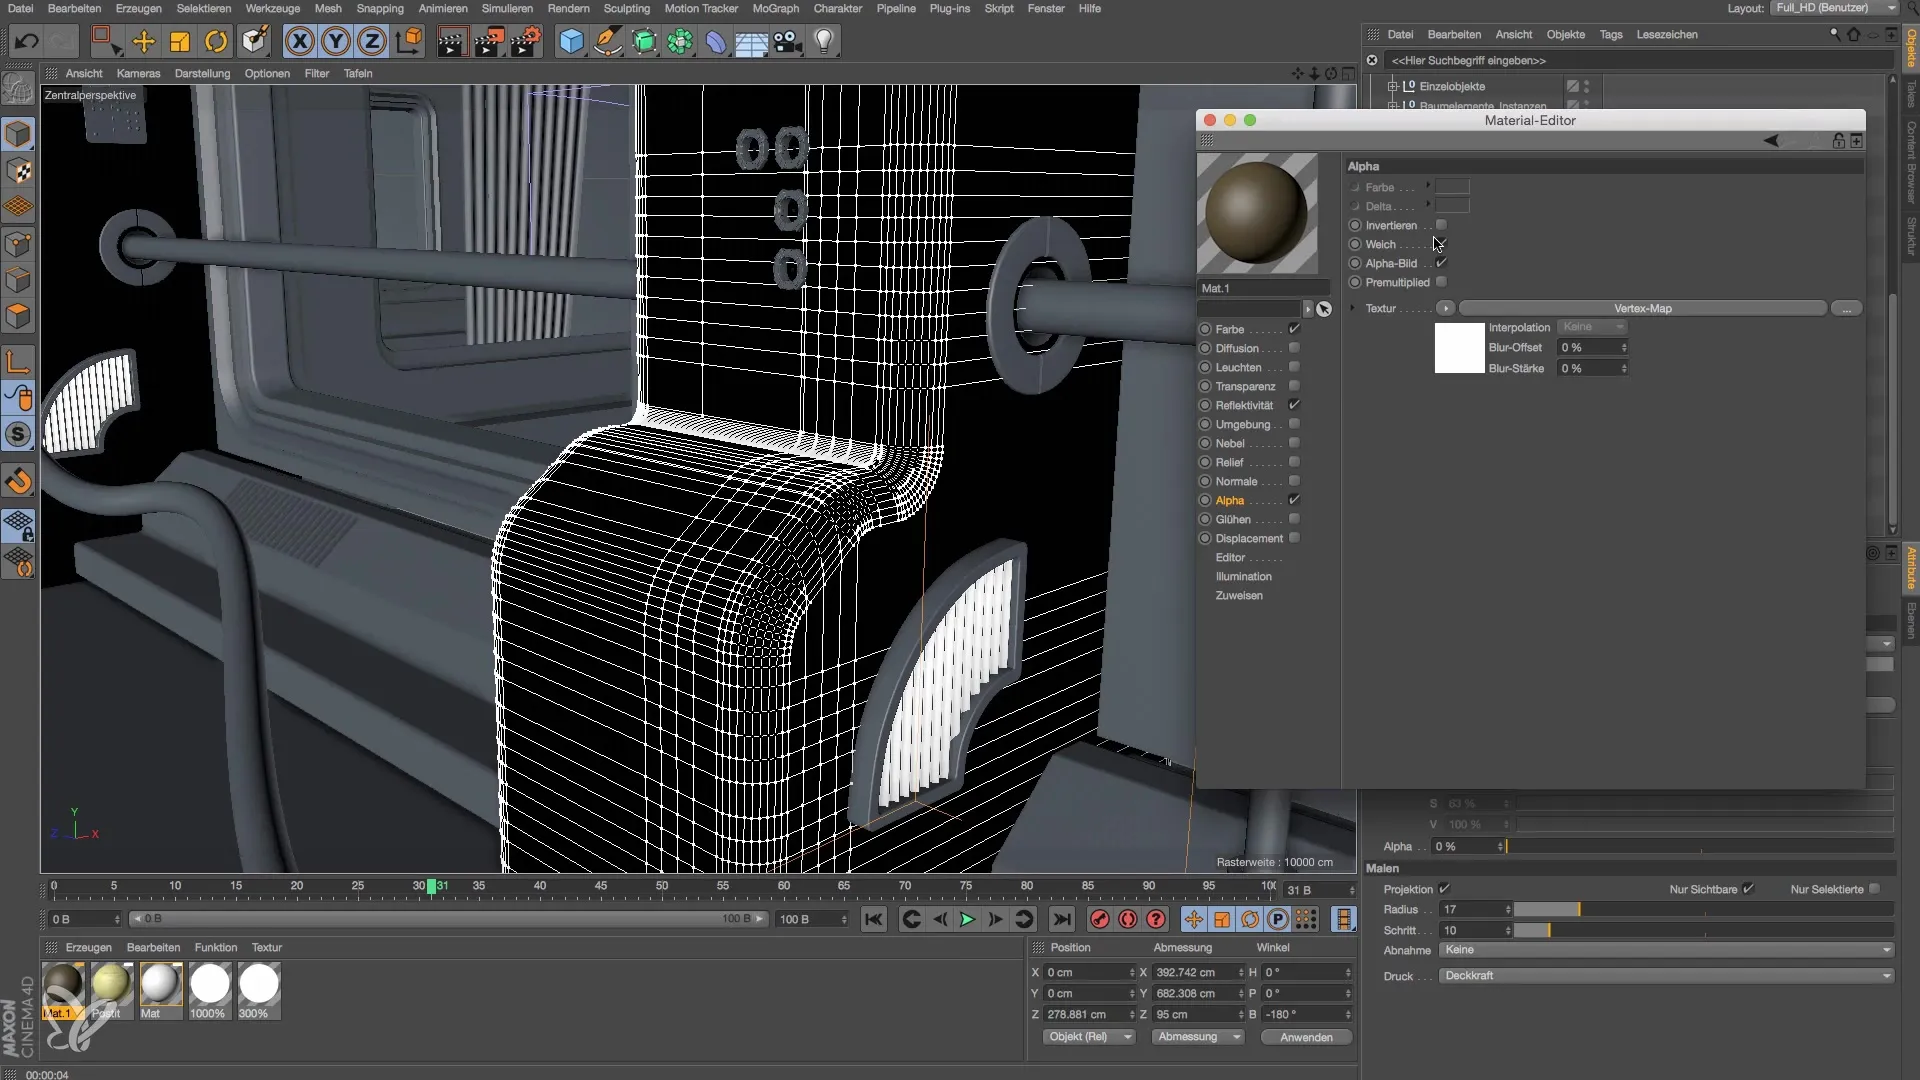Screen dimensions: 1920x1080
Task: Open the viewport Kameras menu
Action: coord(138,73)
